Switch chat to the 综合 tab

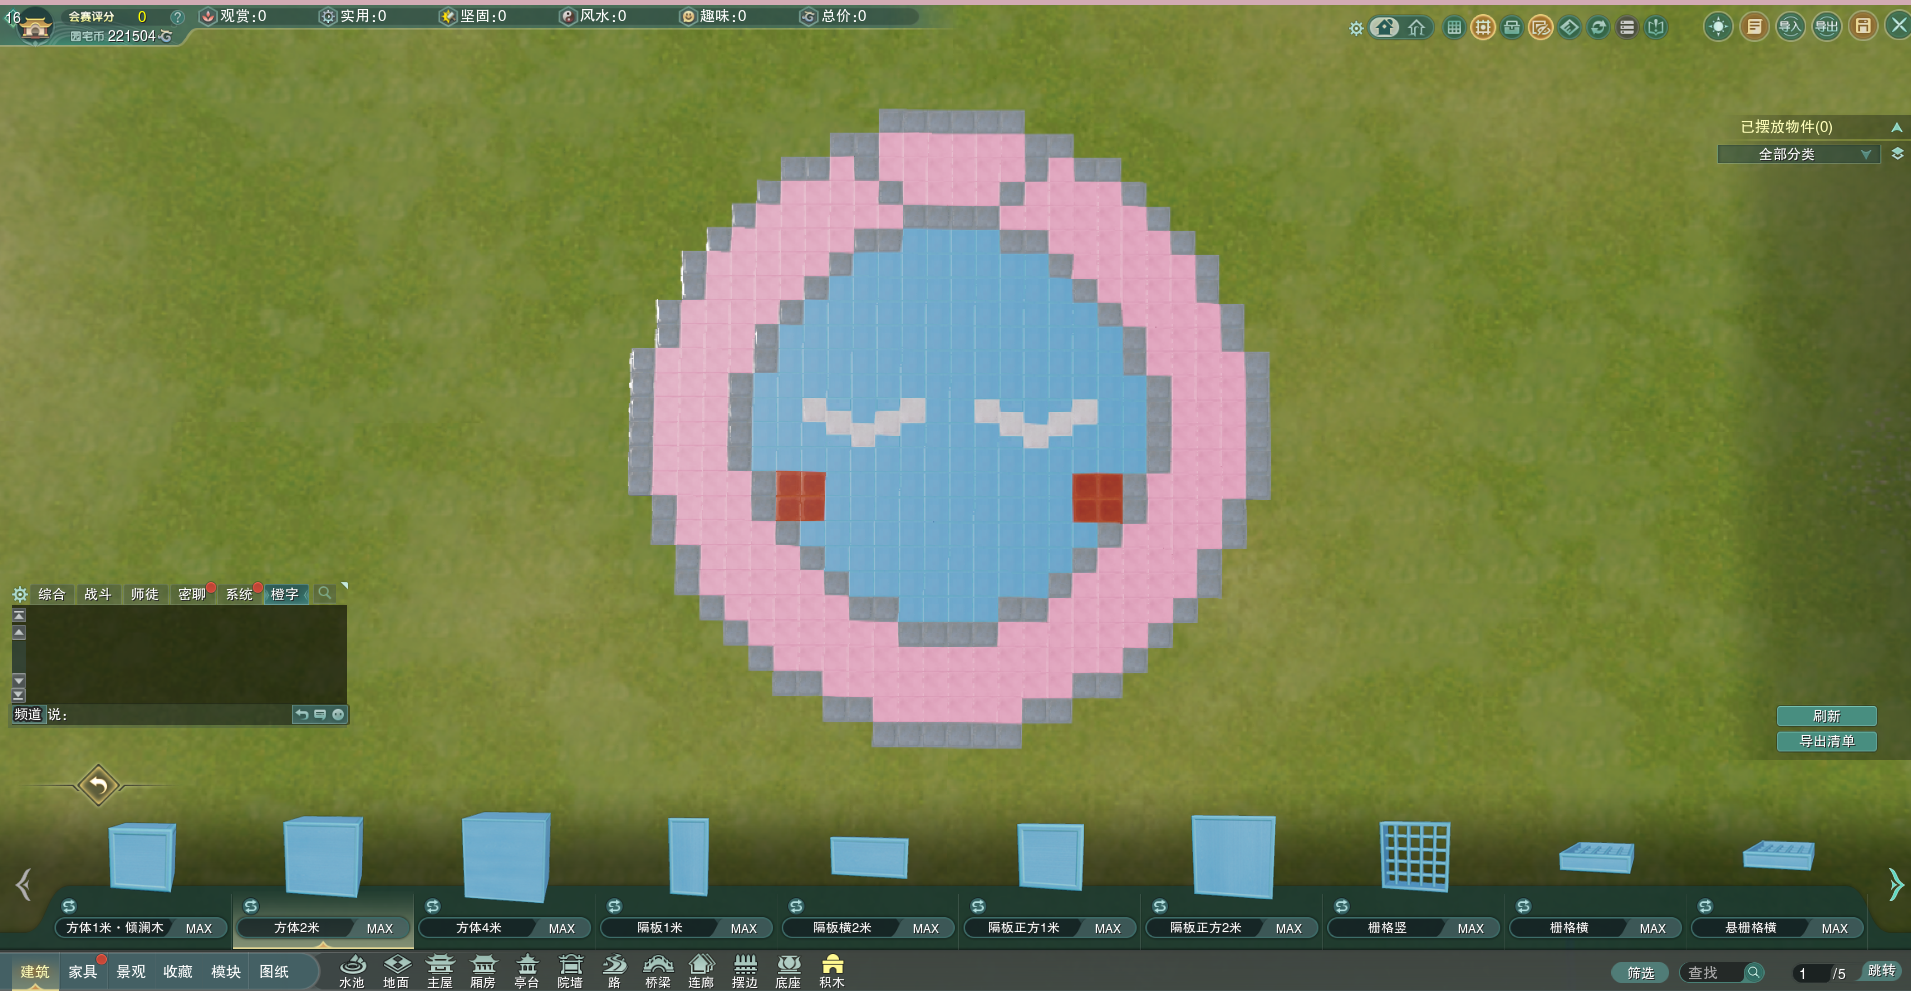52,594
